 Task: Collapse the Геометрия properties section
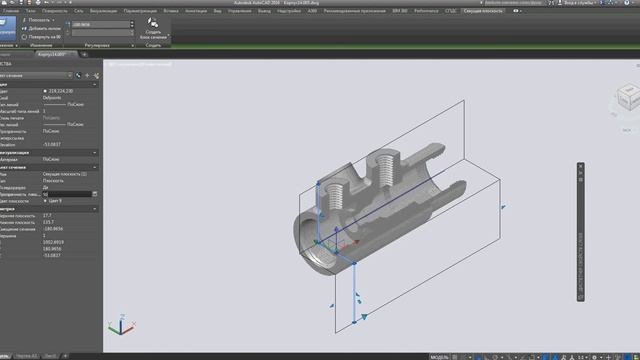tap(95, 209)
